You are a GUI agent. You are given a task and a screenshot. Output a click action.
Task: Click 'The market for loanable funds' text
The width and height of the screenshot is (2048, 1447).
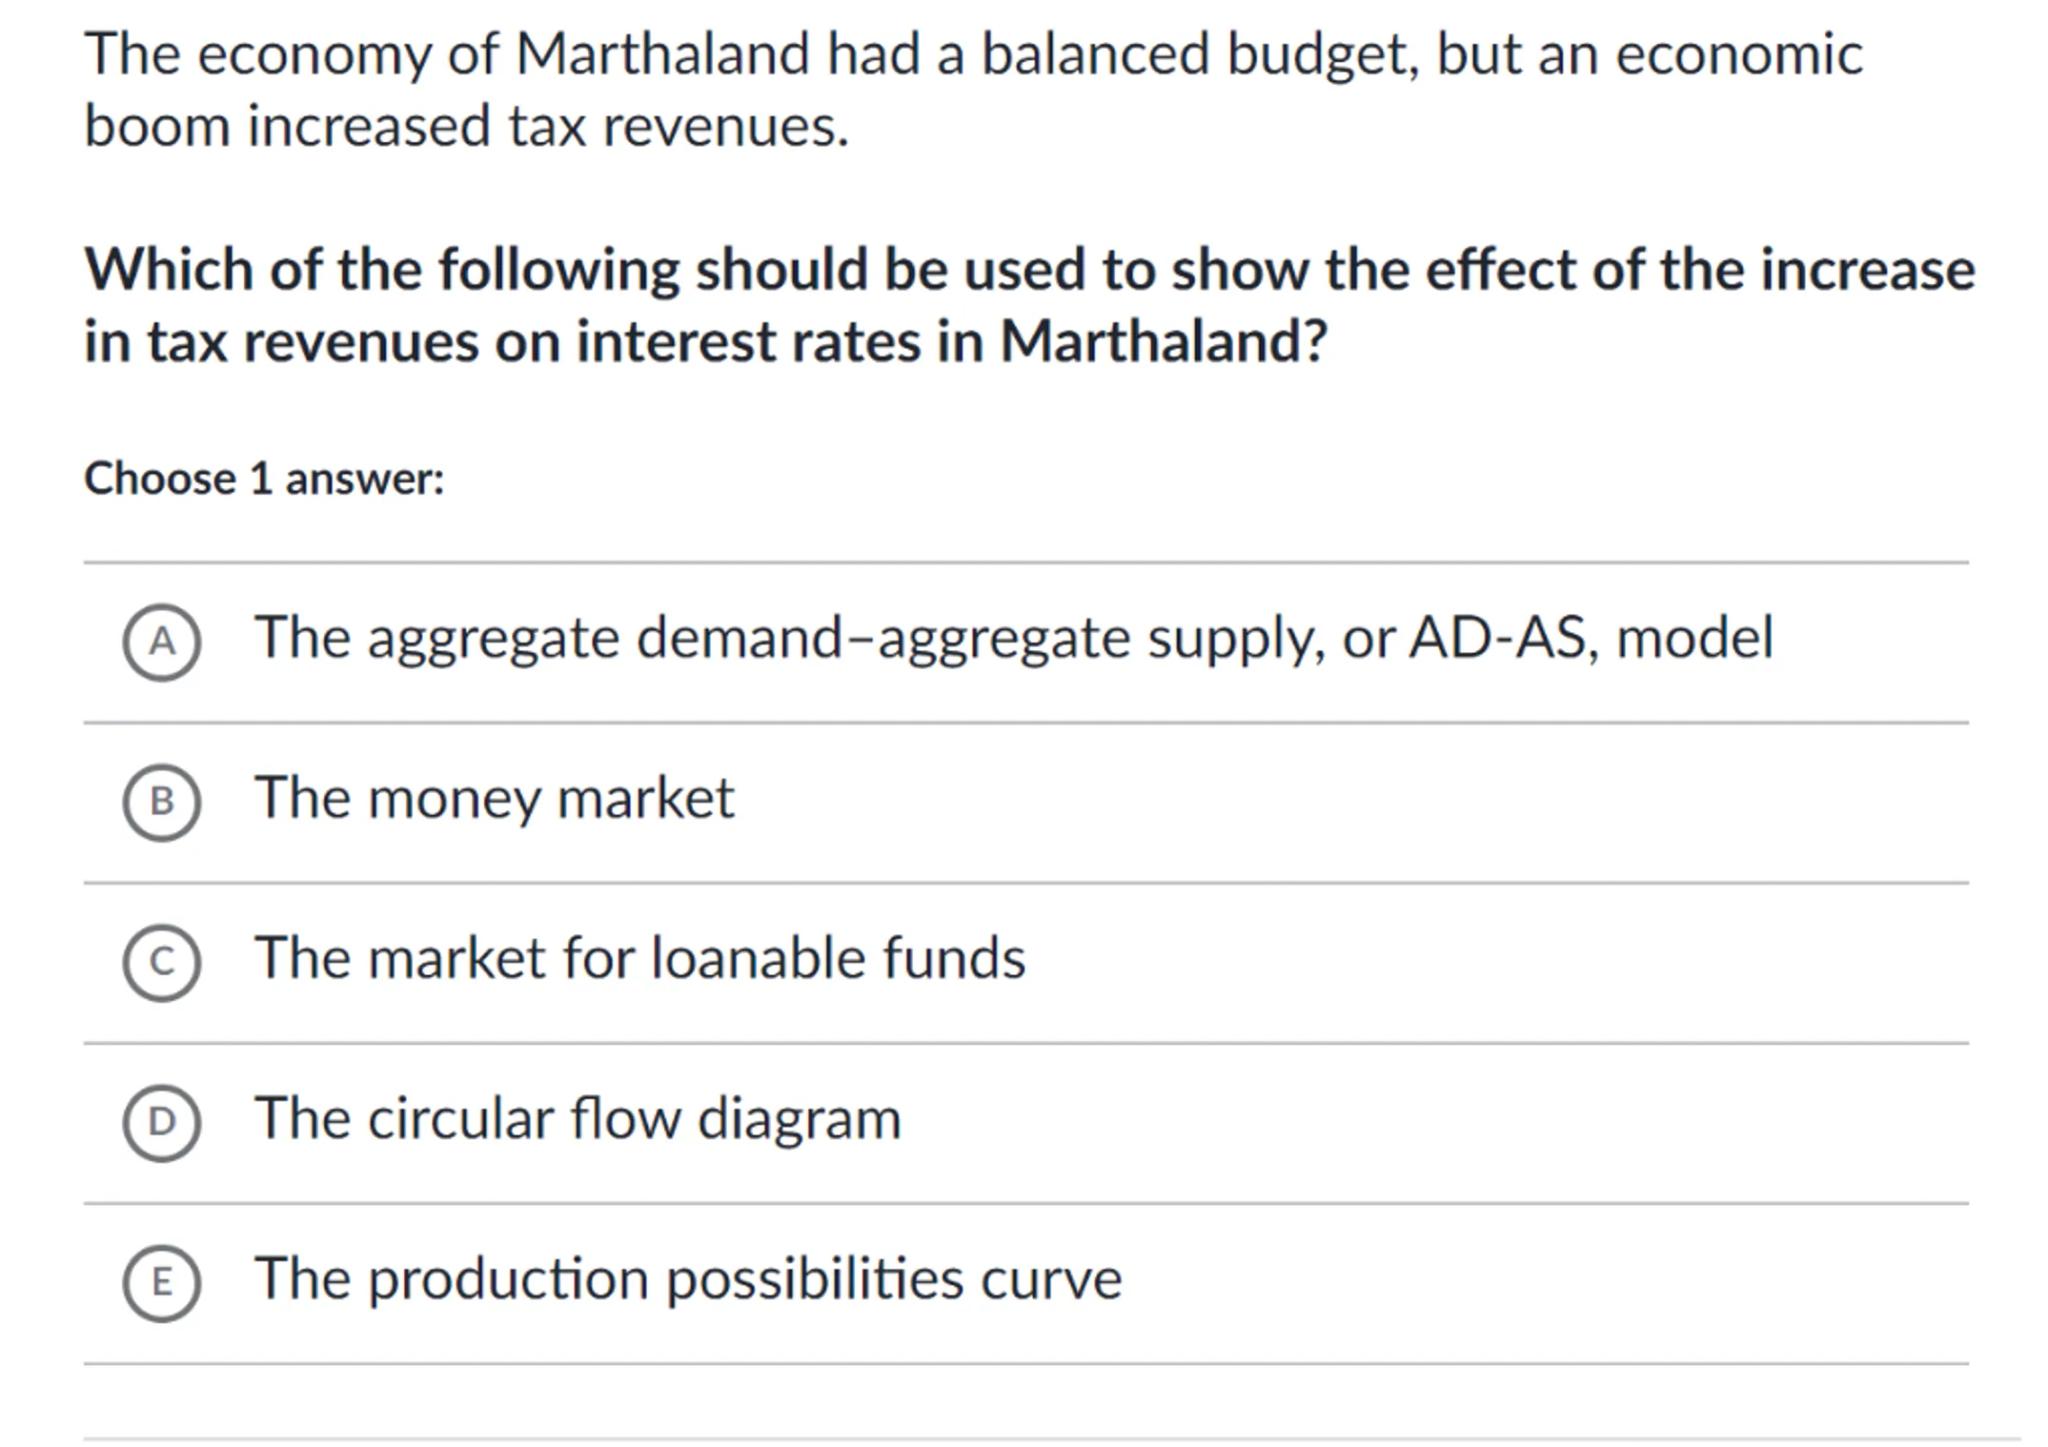(640, 958)
